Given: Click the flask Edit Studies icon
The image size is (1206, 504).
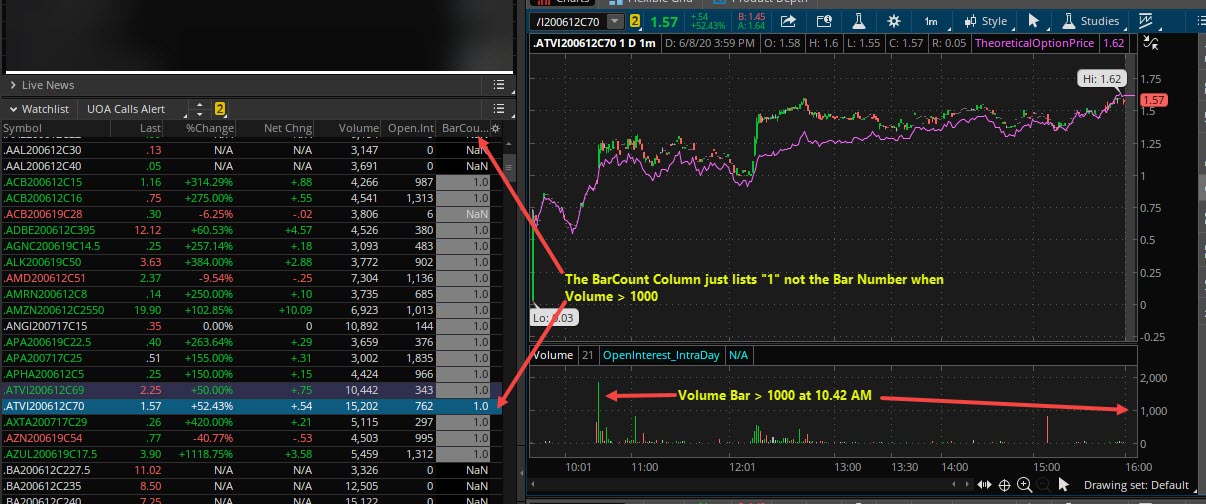Looking at the screenshot, I should (x=859, y=20).
